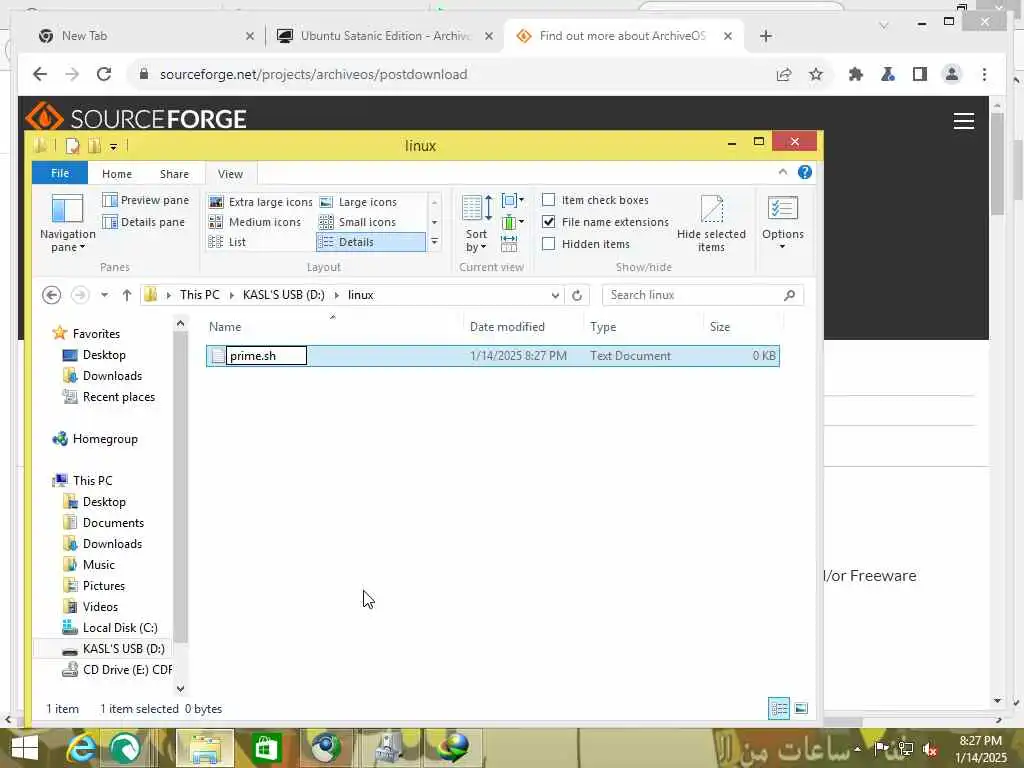Select This PC in navigation pane
The image size is (1024, 768).
tap(82, 481)
